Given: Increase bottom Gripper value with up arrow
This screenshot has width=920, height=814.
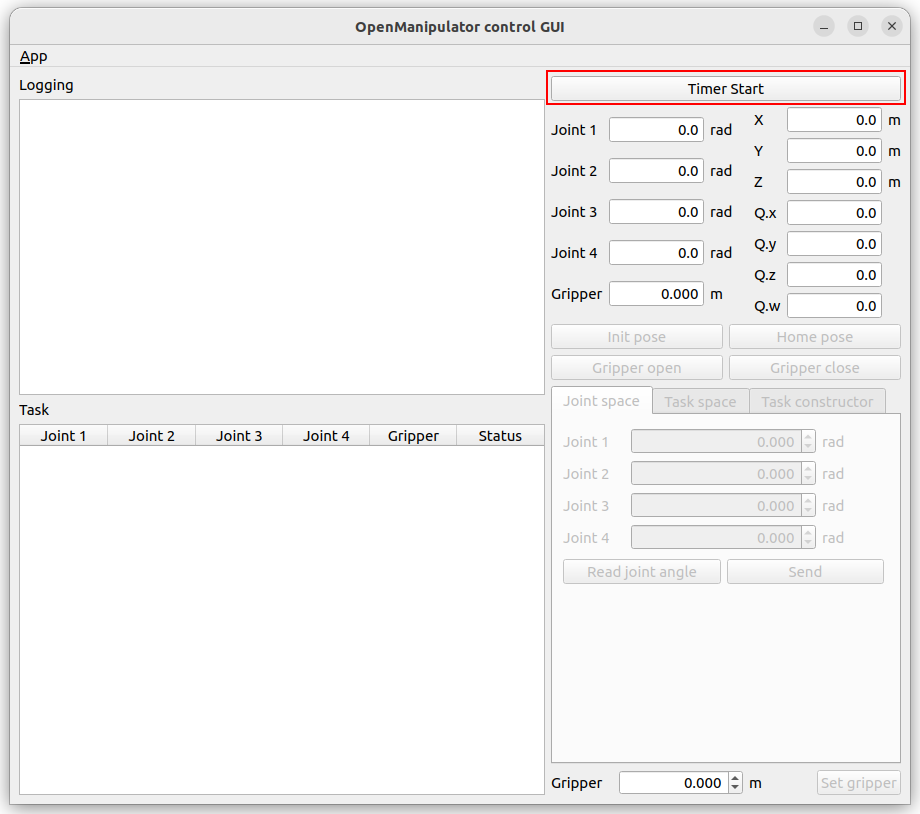Looking at the screenshot, I should tap(736, 778).
